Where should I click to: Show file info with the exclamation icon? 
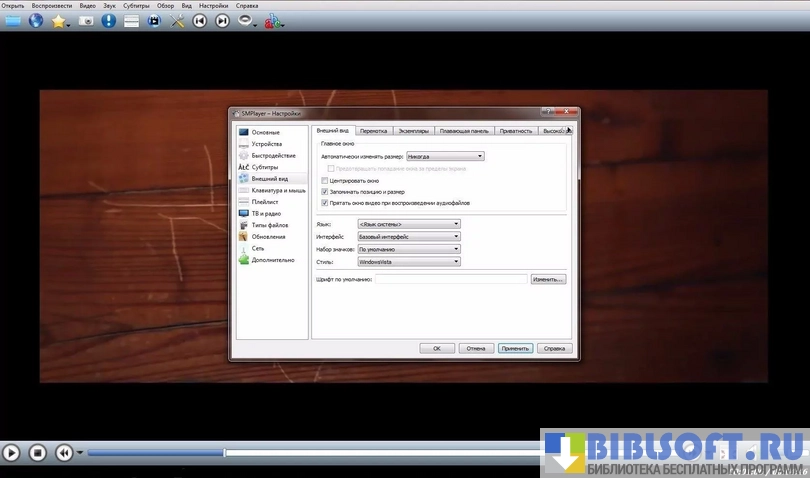(109, 21)
